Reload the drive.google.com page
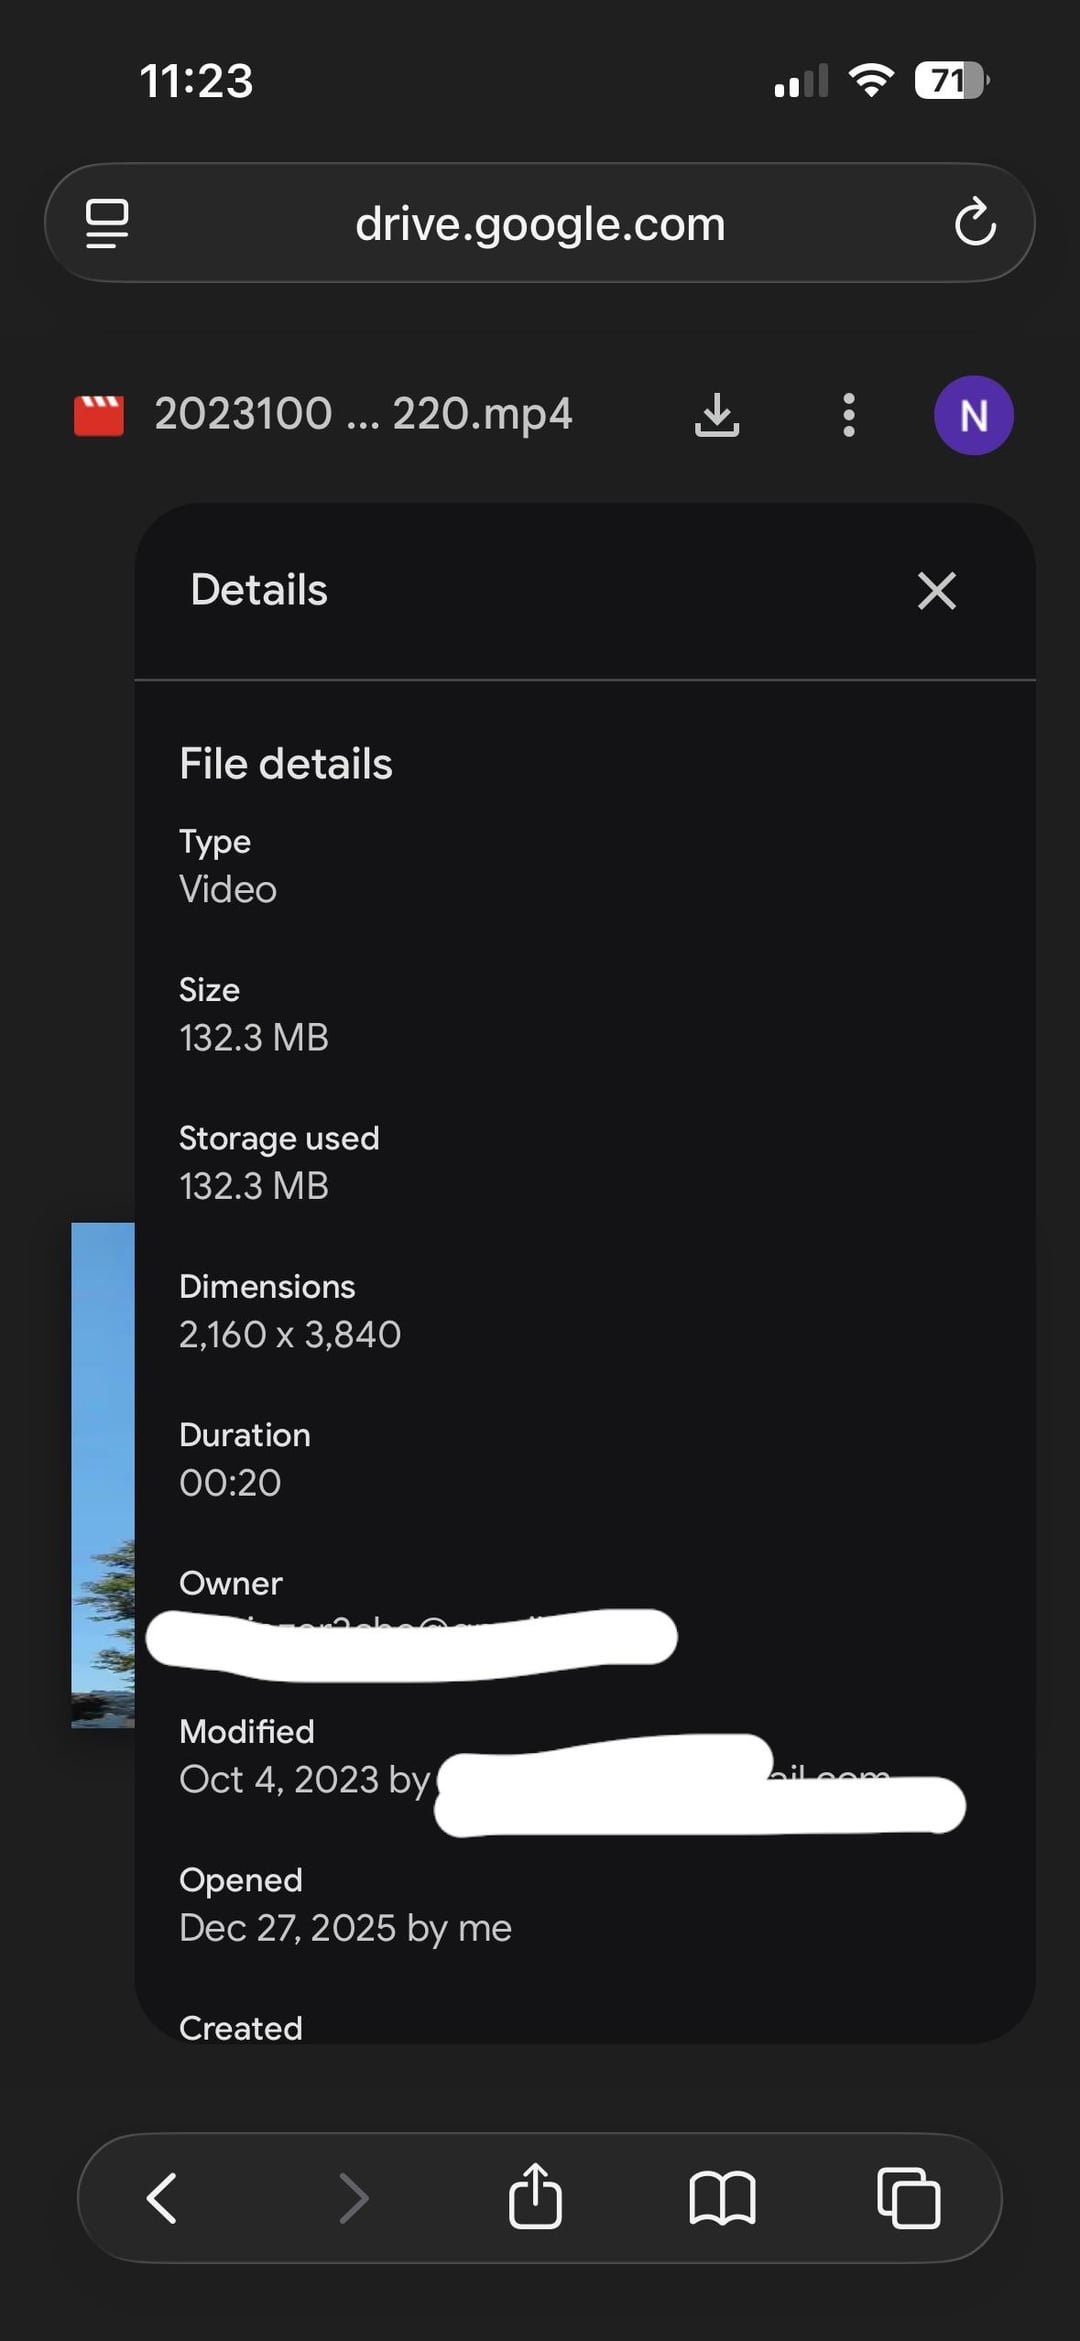The height and width of the screenshot is (2341, 1080). (975, 222)
